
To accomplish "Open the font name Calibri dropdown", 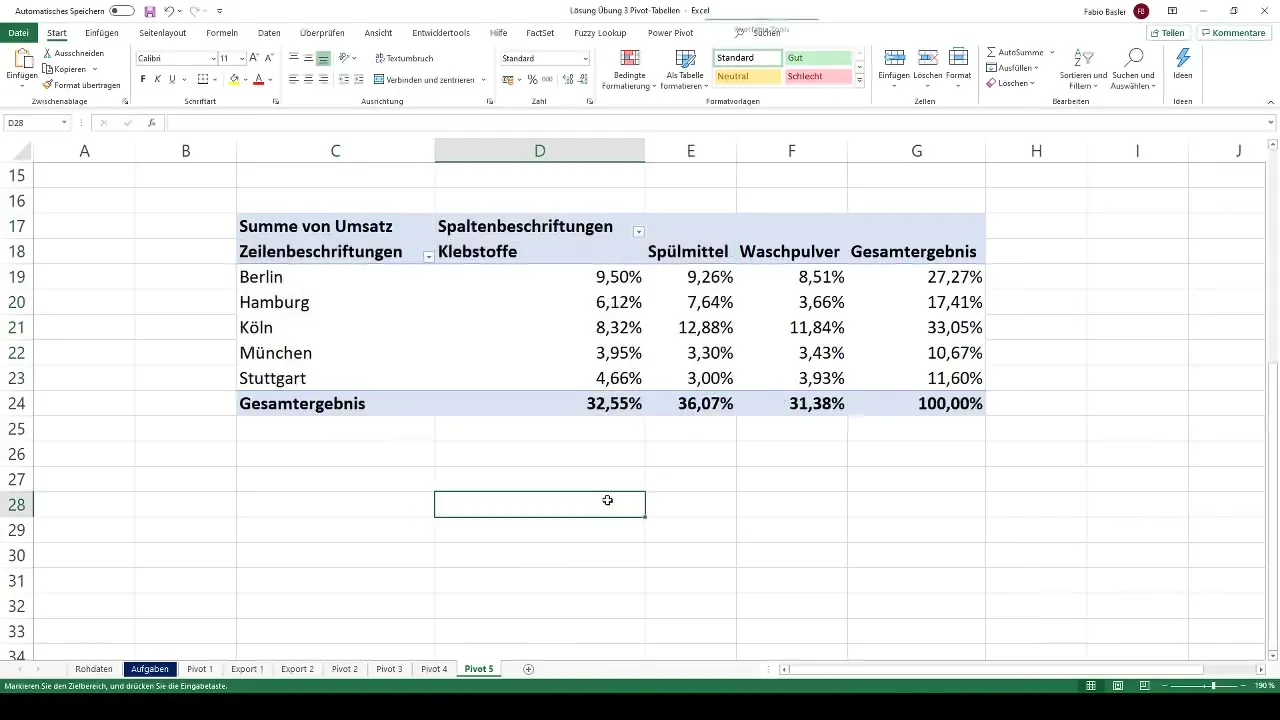I will [212, 59].
